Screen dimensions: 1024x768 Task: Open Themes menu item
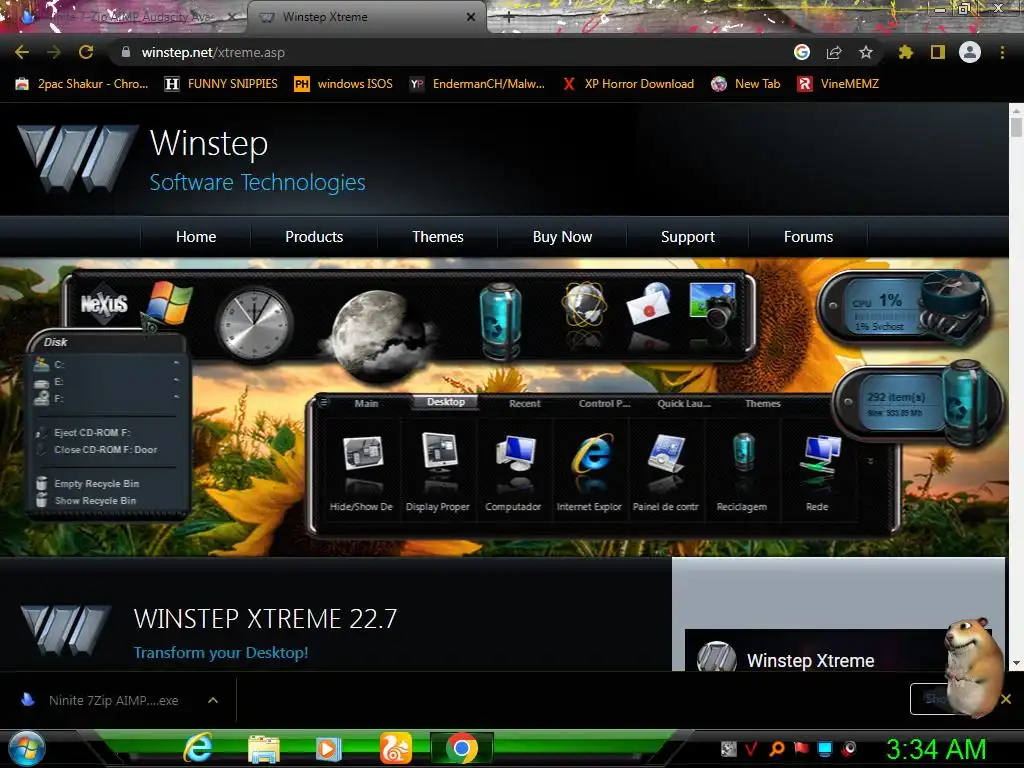coord(438,236)
